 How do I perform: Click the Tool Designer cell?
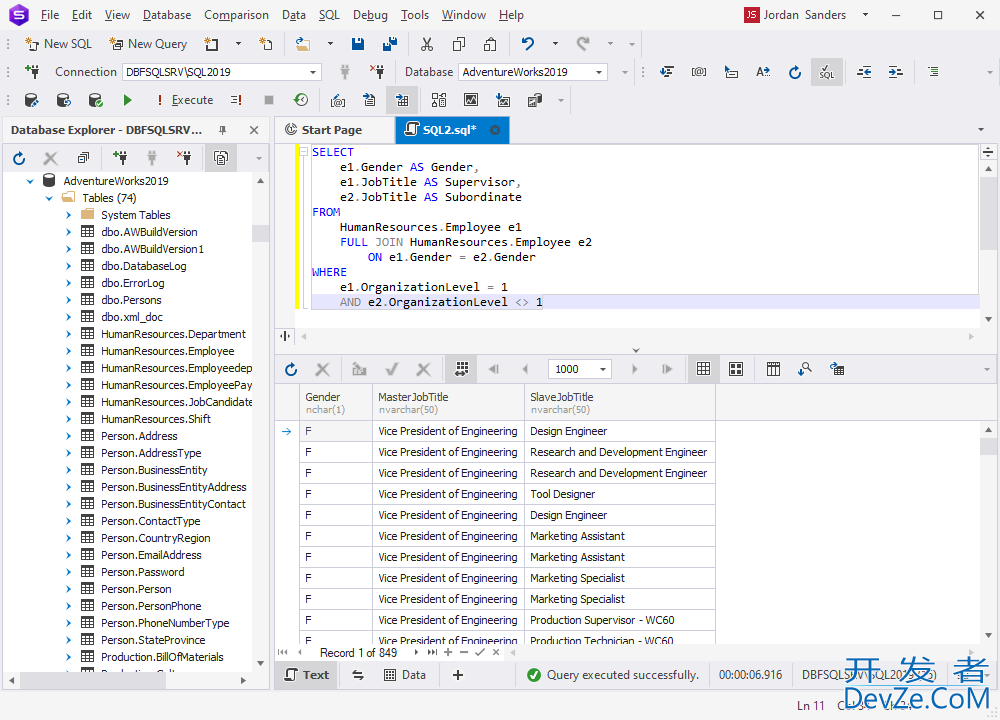pos(620,494)
